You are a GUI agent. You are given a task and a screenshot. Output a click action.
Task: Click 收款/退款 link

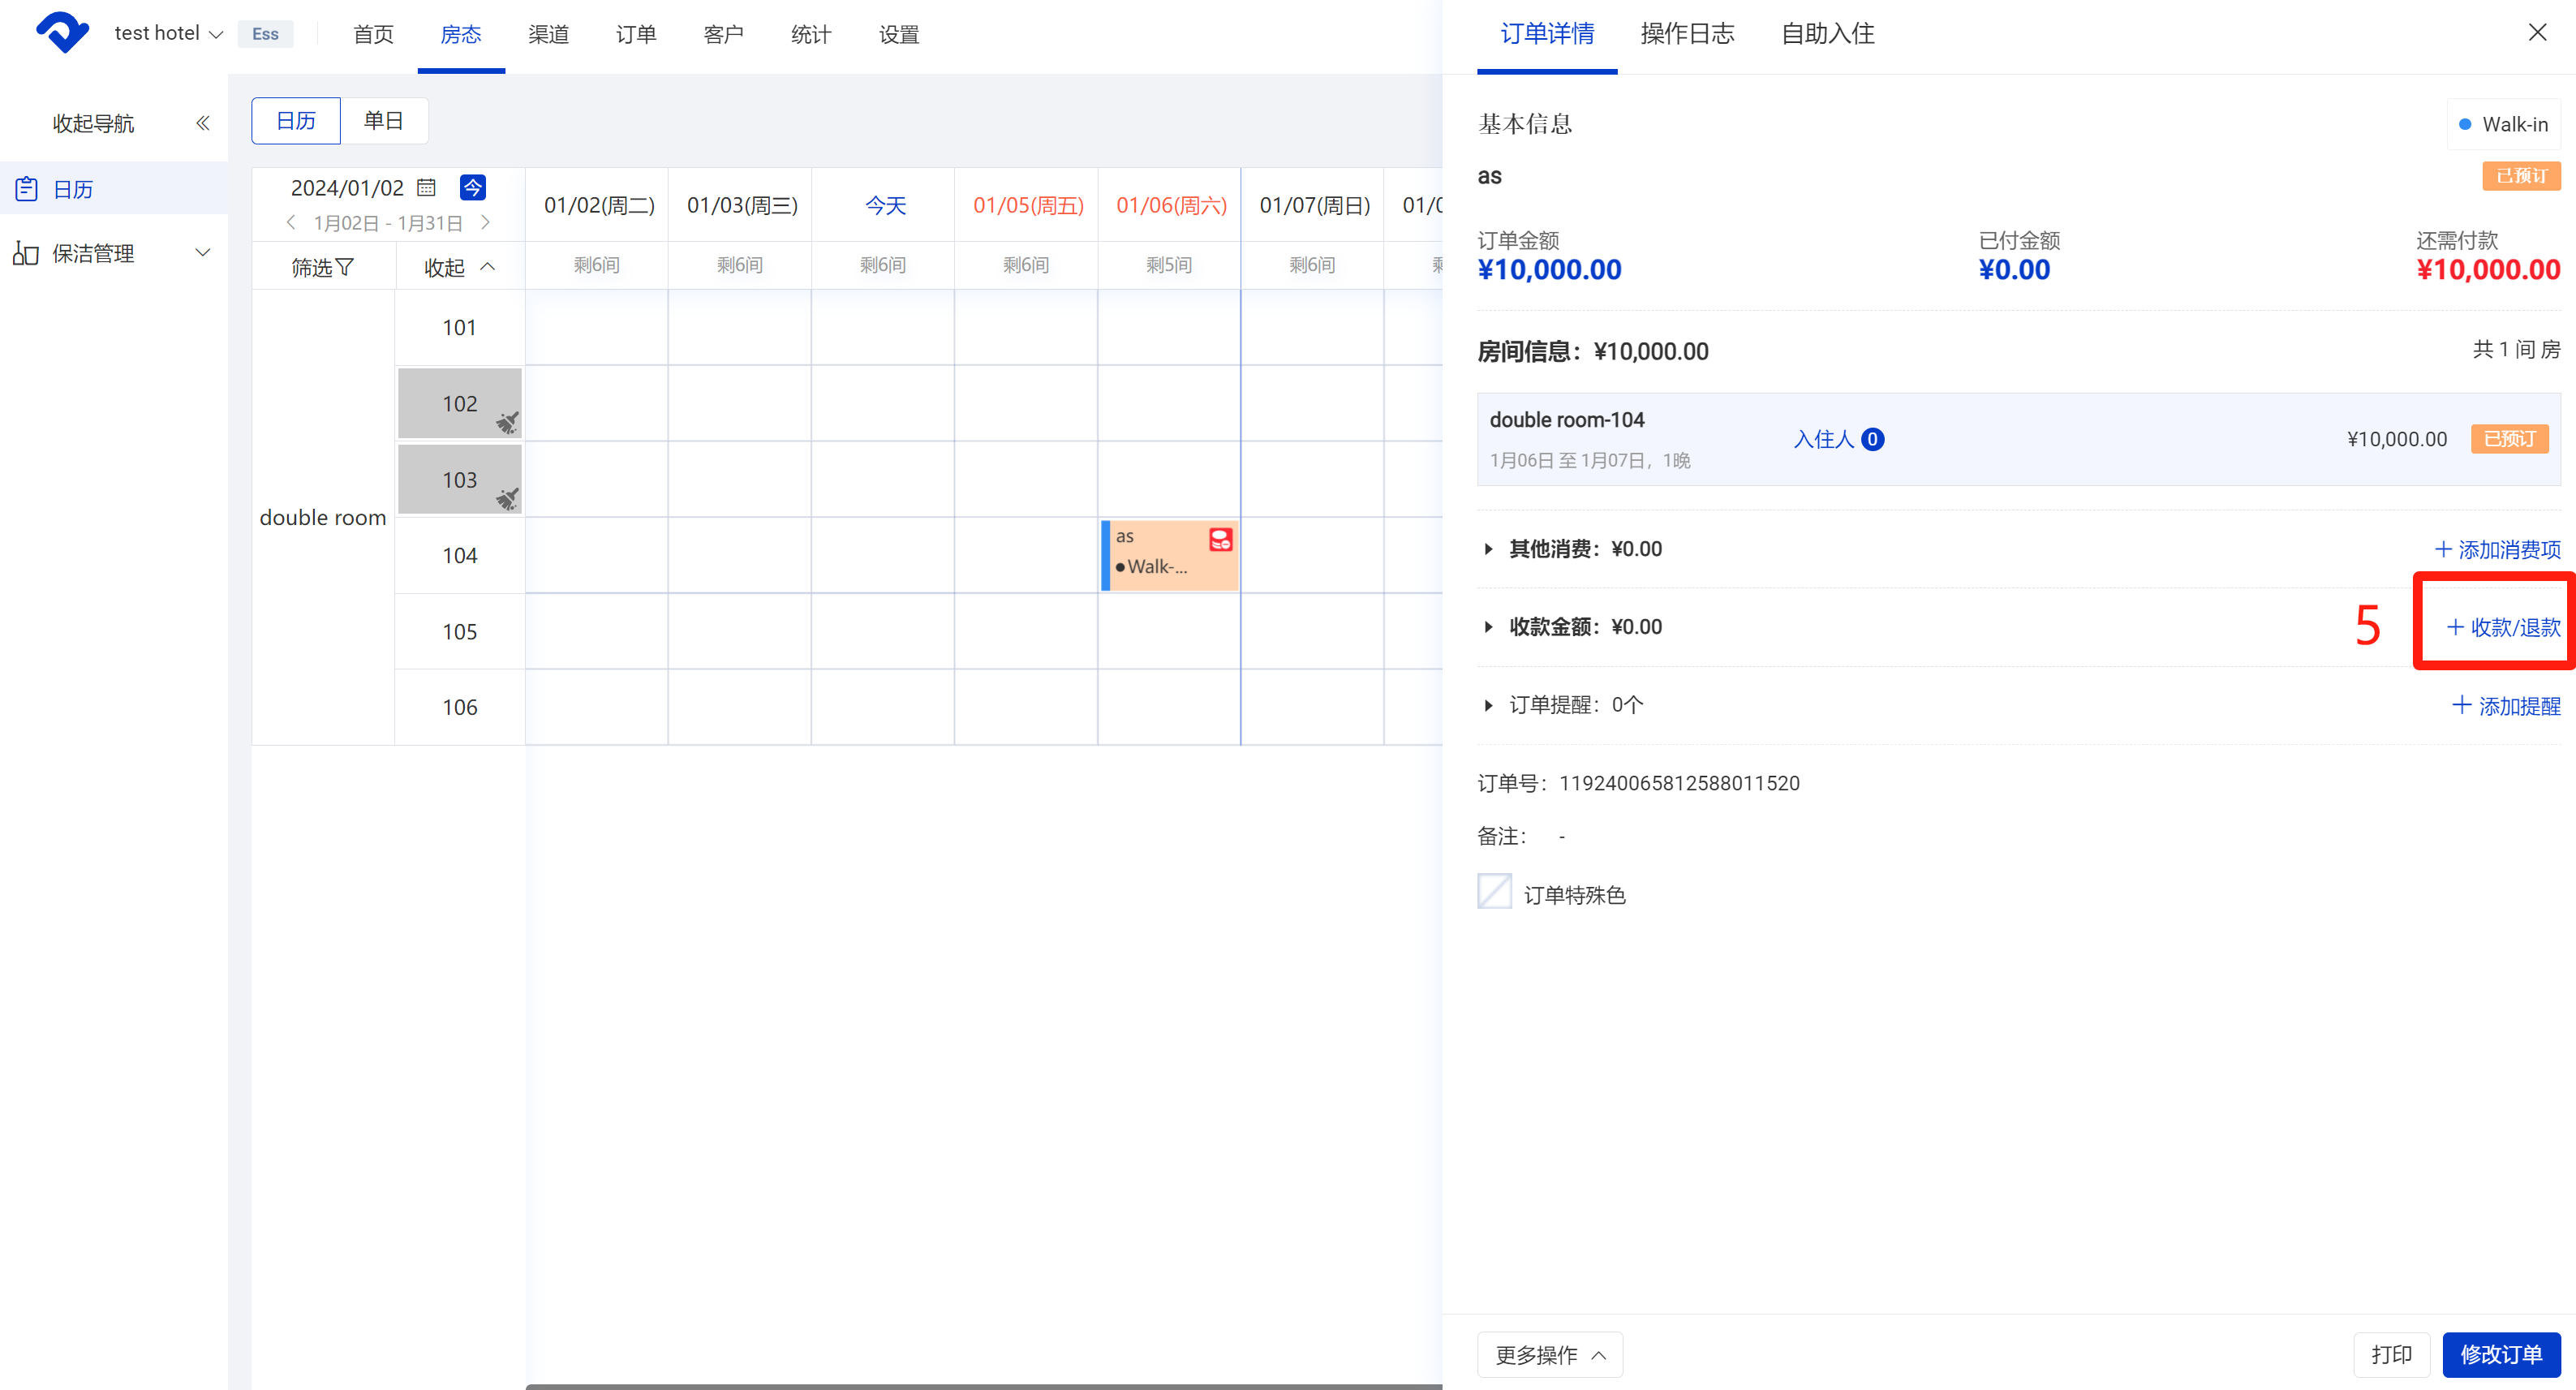tap(2503, 627)
